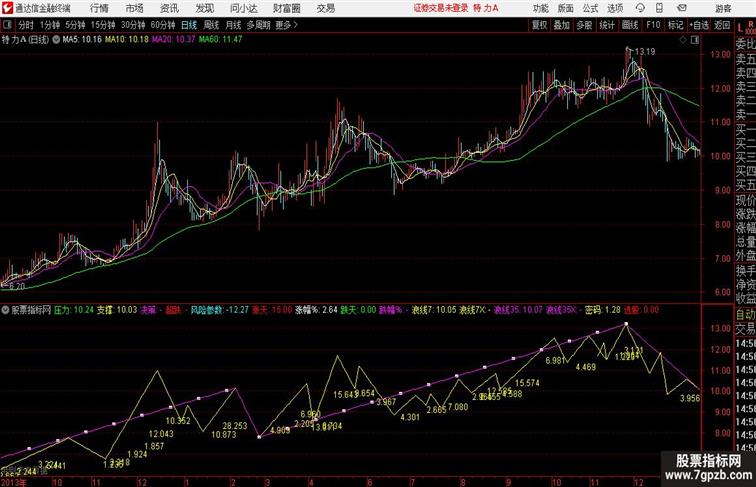This screenshot has width=756, height=487.
Task: Switch to the 月线 monthly tab
Action: [x=233, y=25]
